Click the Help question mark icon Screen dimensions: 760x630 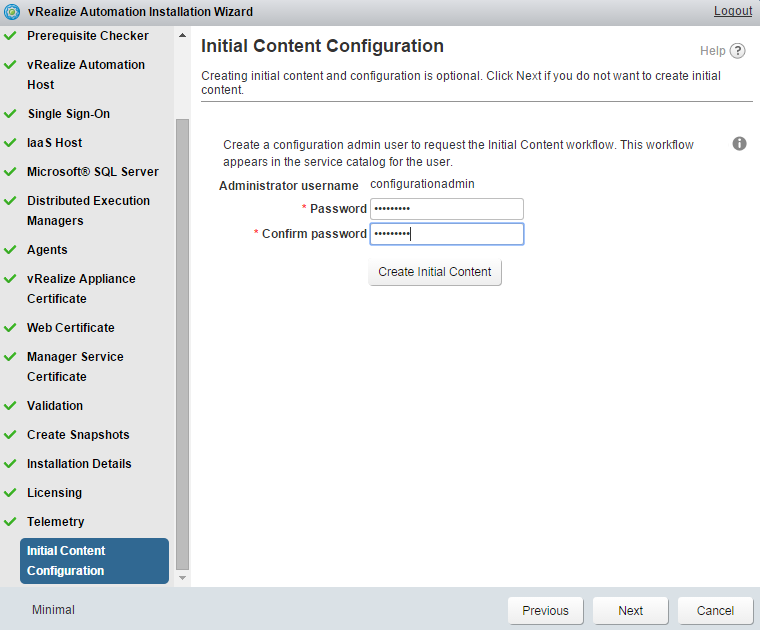[x=738, y=51]
